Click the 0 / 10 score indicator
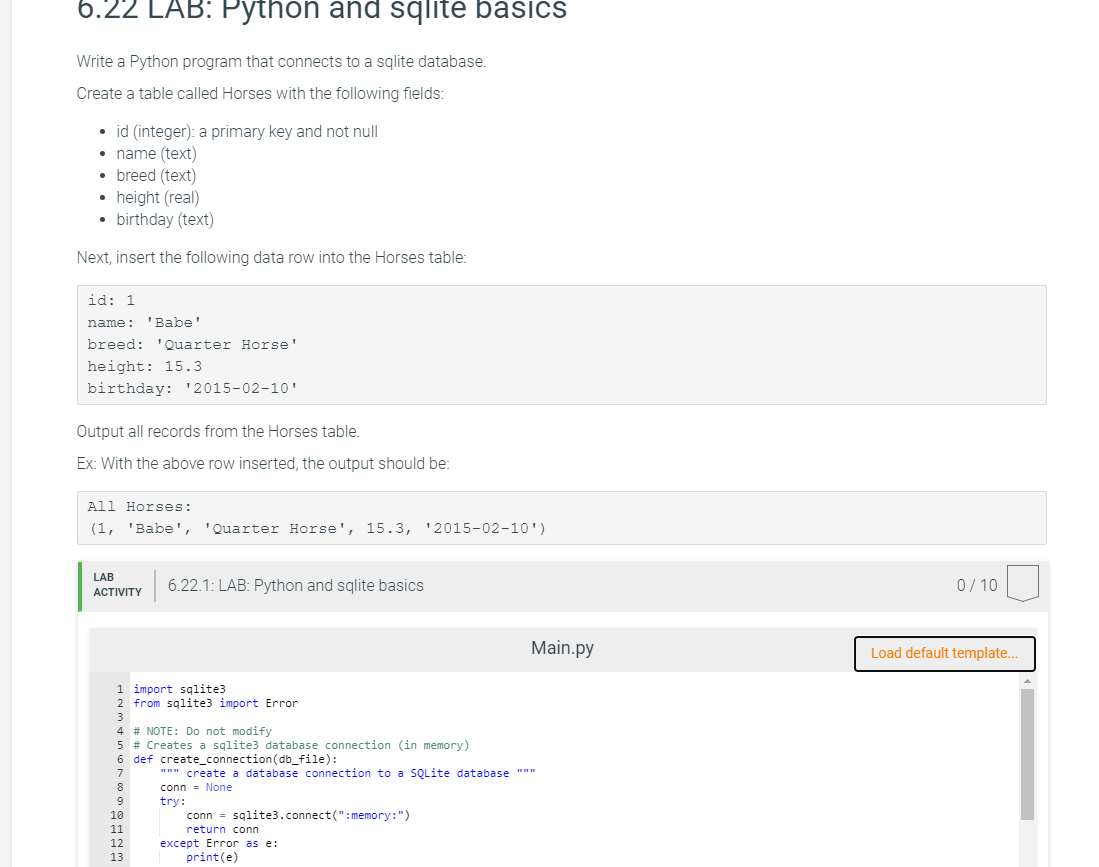1099x867 pixels. coord(976,585)
